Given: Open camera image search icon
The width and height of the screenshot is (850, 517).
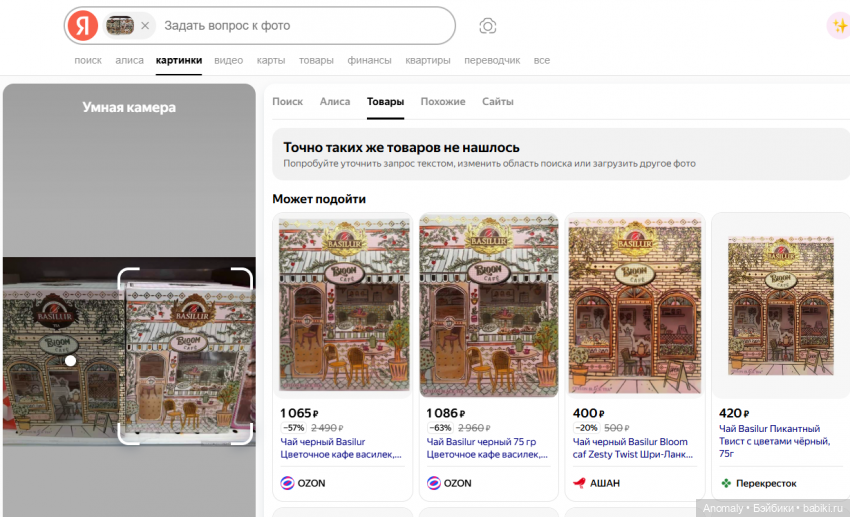Looking at the screenshot, I should [x=487, y=26].
